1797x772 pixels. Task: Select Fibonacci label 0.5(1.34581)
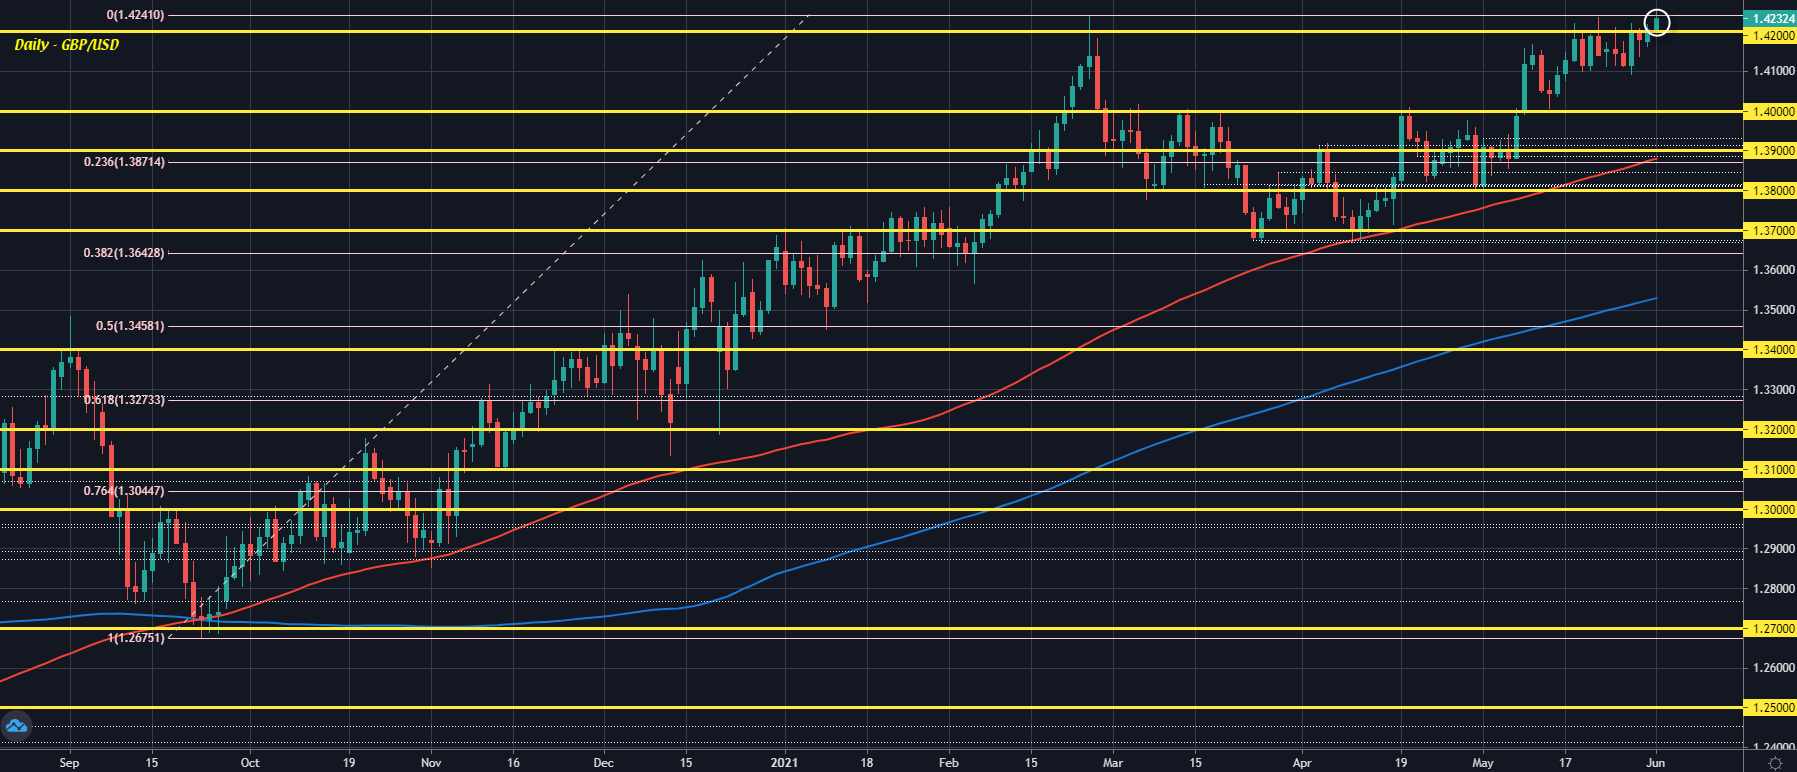coord(130,326)
